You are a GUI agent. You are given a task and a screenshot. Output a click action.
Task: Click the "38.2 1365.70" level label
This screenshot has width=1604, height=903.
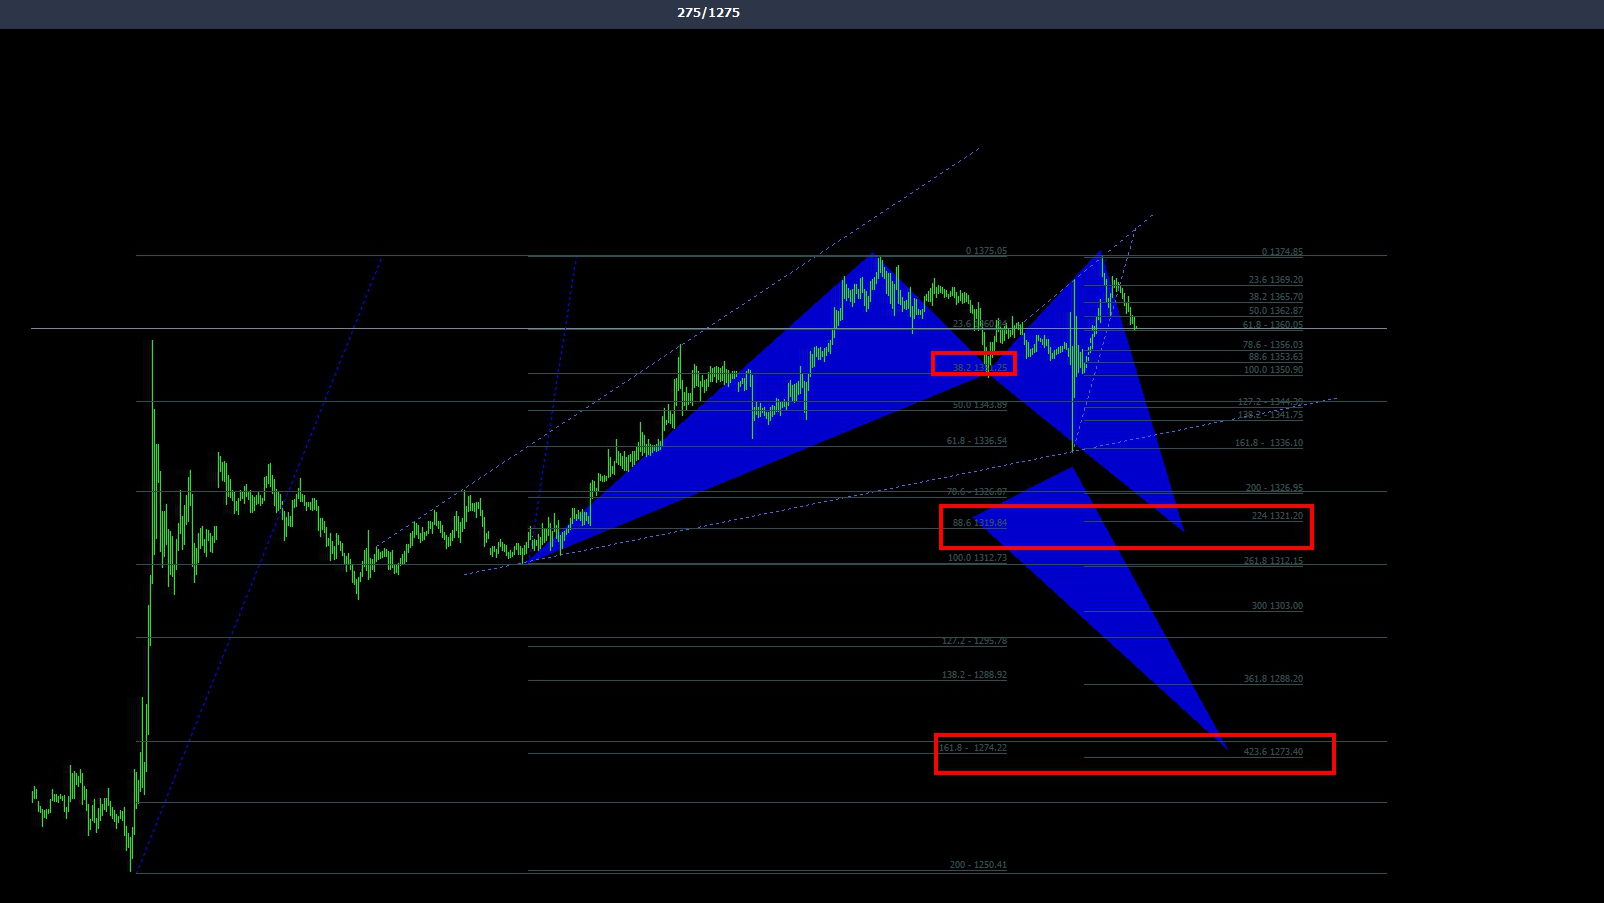coord(1275,297)
